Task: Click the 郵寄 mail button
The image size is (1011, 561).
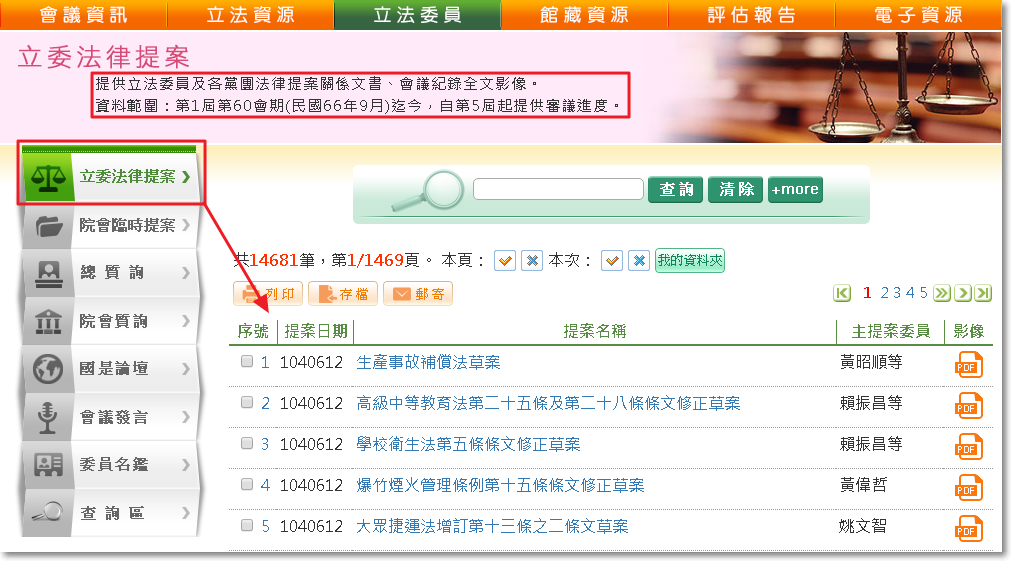Action: pos(417,294)
